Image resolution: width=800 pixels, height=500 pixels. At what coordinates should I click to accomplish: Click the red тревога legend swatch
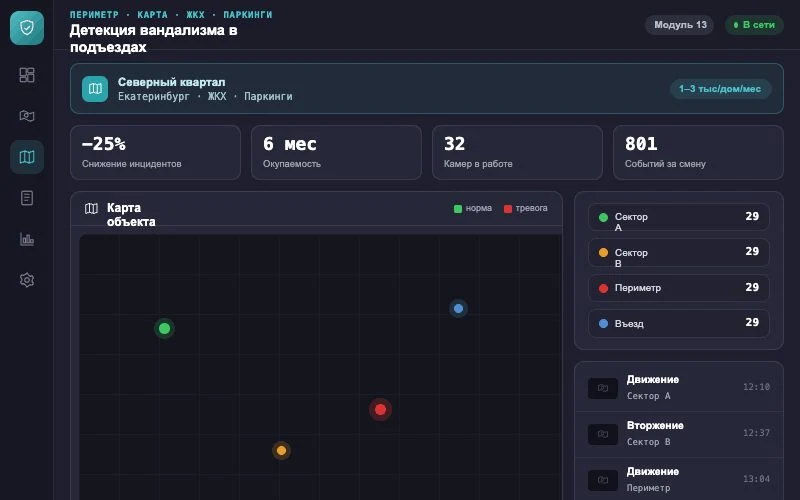pyautogui.click(x=508, y=209)
